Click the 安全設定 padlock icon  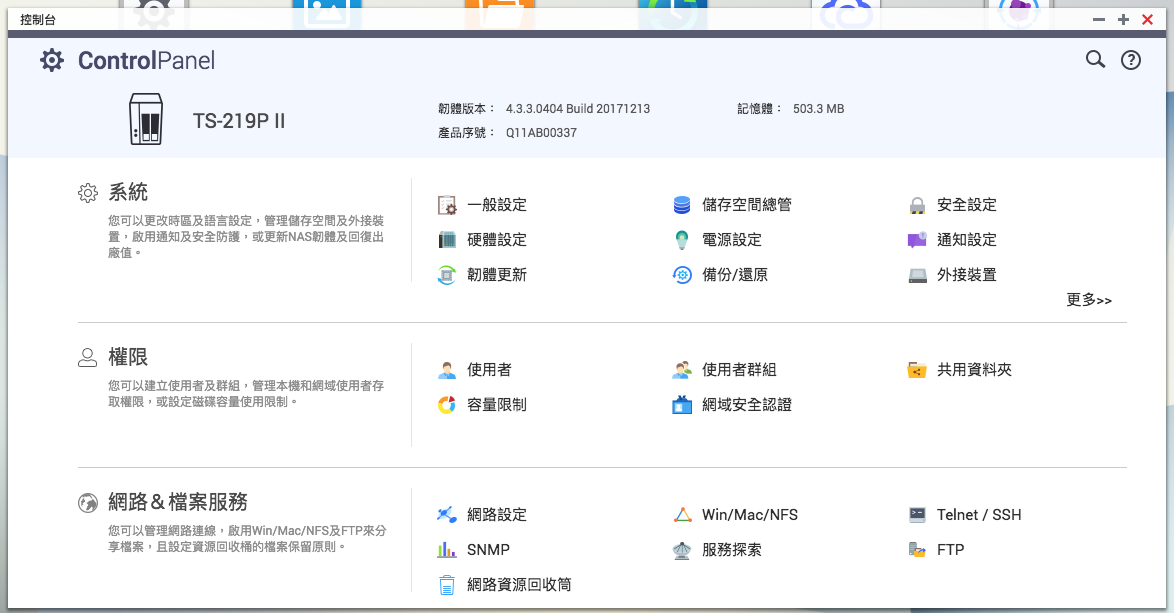pos(917,206)
